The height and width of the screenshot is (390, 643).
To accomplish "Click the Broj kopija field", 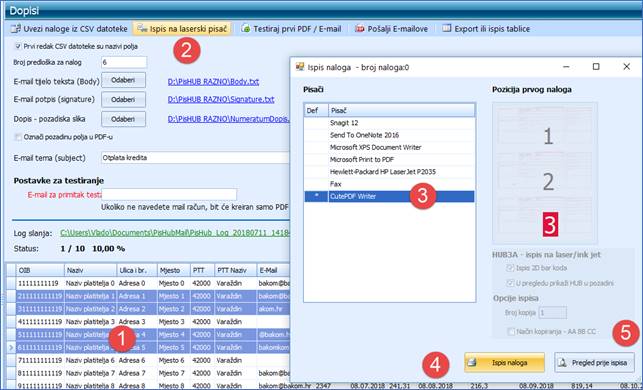I will tap(552, 312).
